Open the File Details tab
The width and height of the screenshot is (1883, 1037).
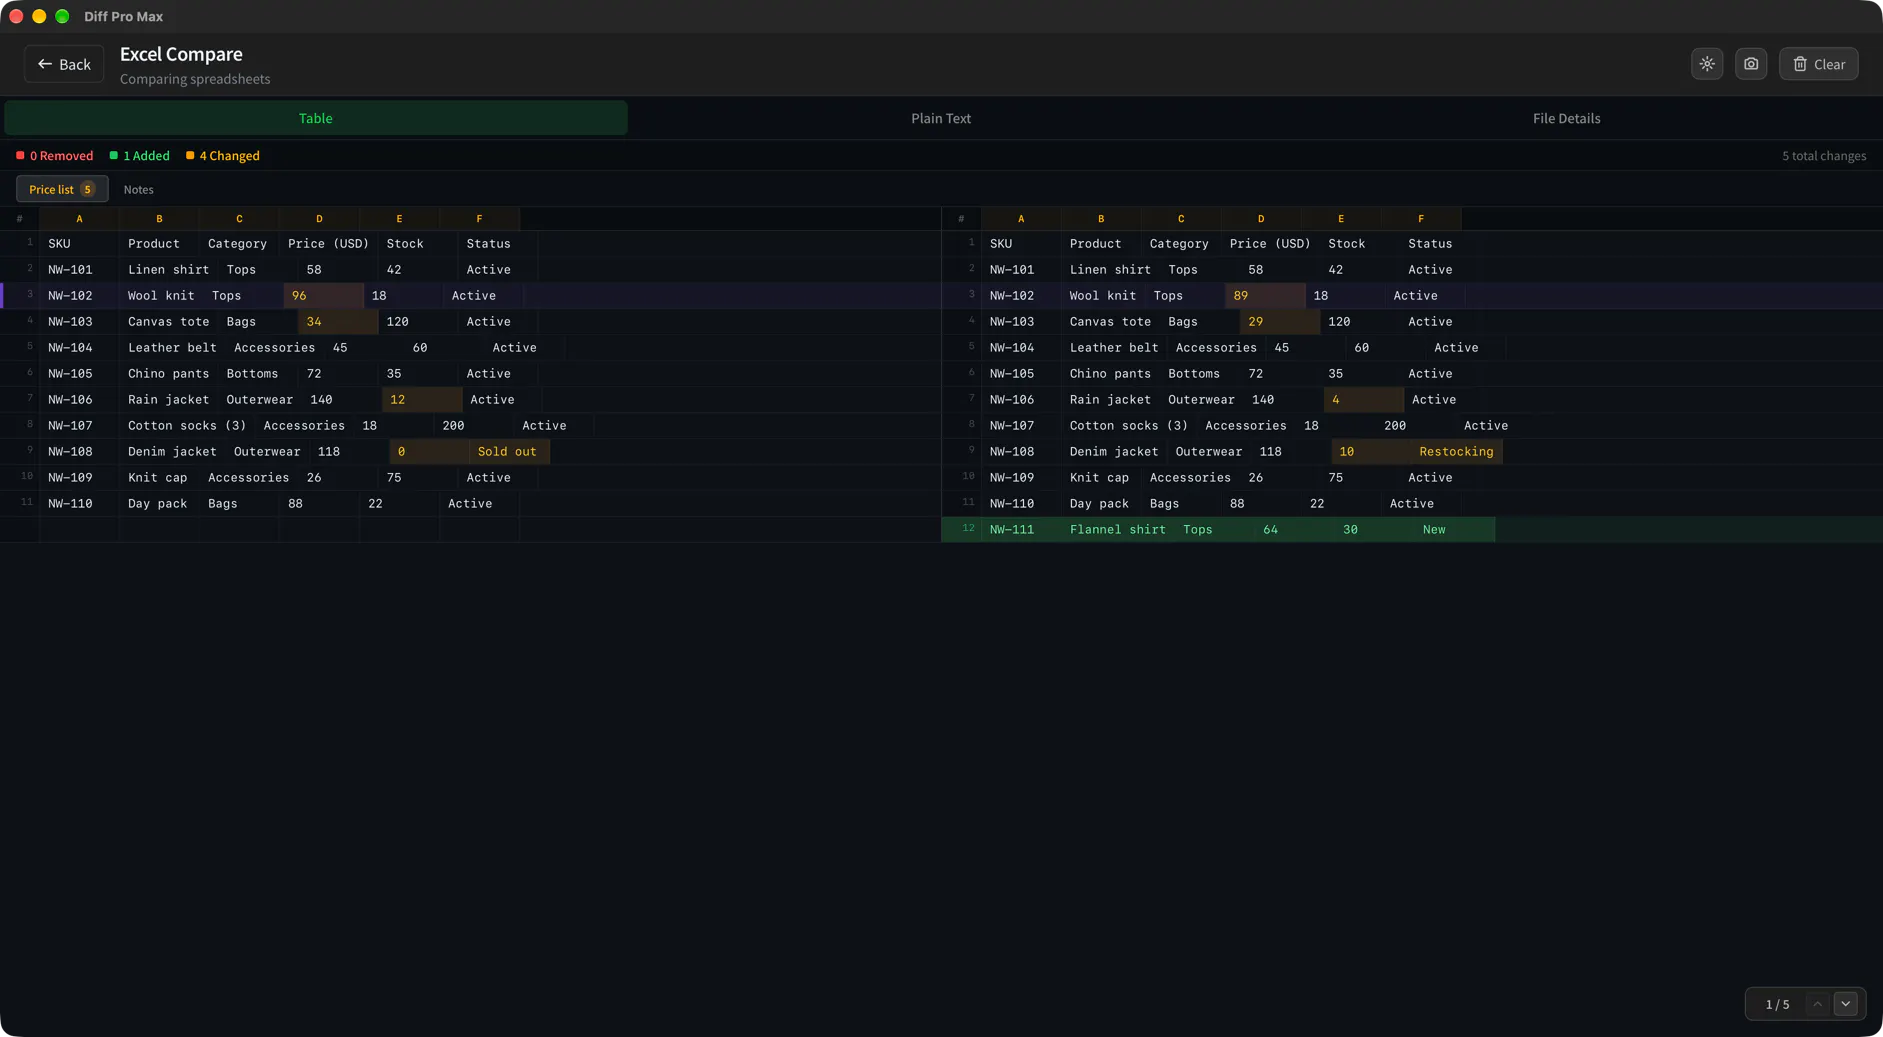(1566, 118)
